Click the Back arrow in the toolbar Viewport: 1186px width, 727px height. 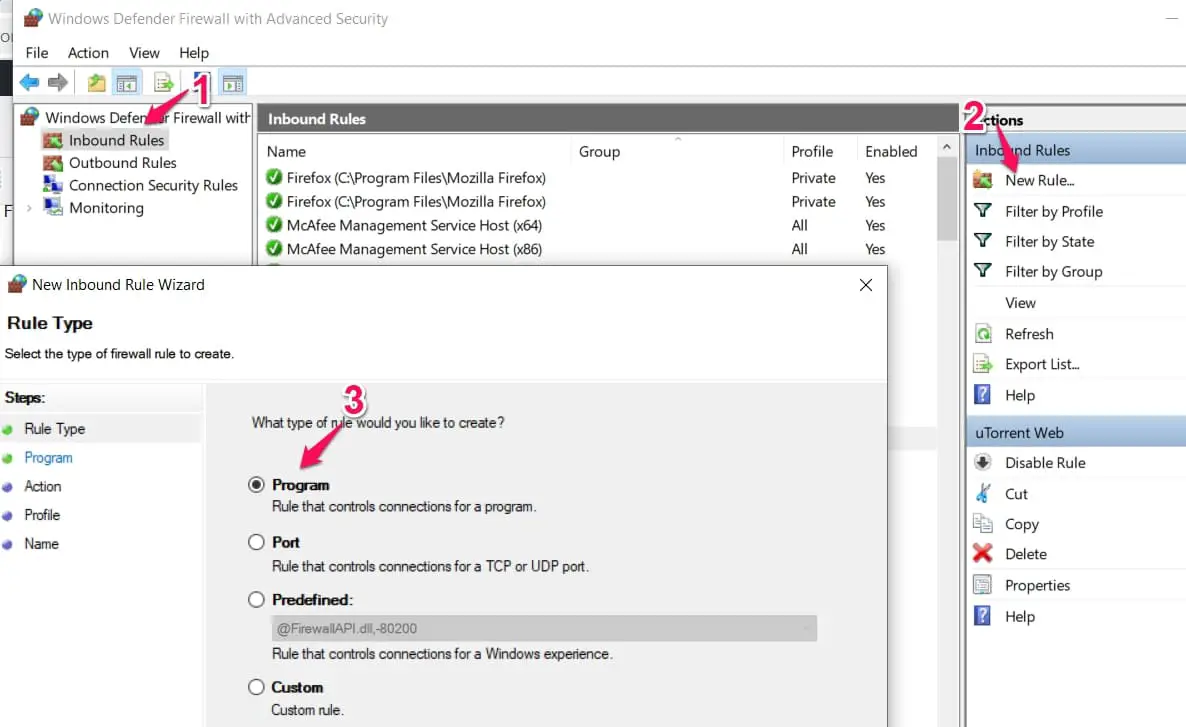pyautogui.click(x=29, y=82)
